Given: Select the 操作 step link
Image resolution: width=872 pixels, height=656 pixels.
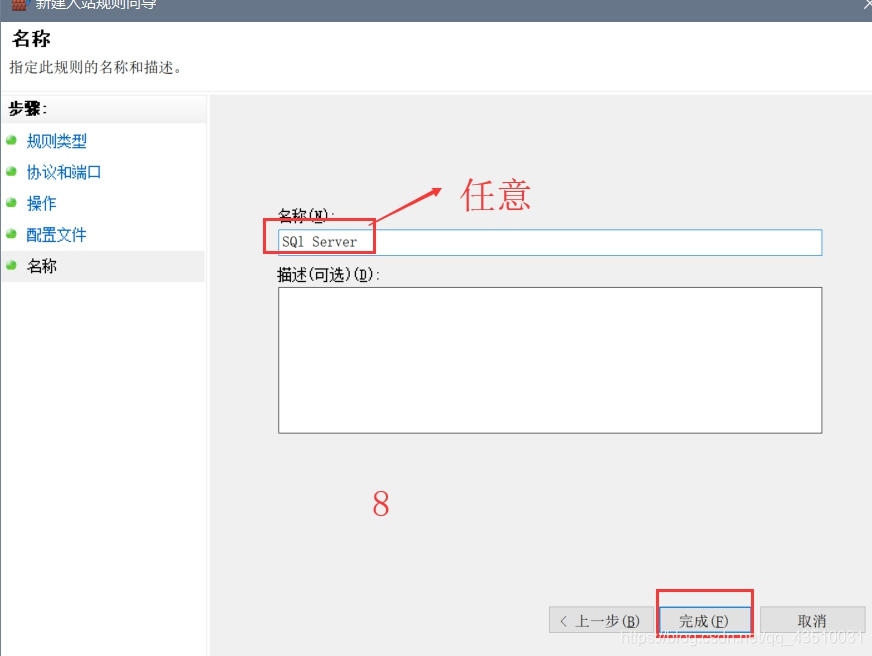Looking at the screenshot, I should click(41, 203).
